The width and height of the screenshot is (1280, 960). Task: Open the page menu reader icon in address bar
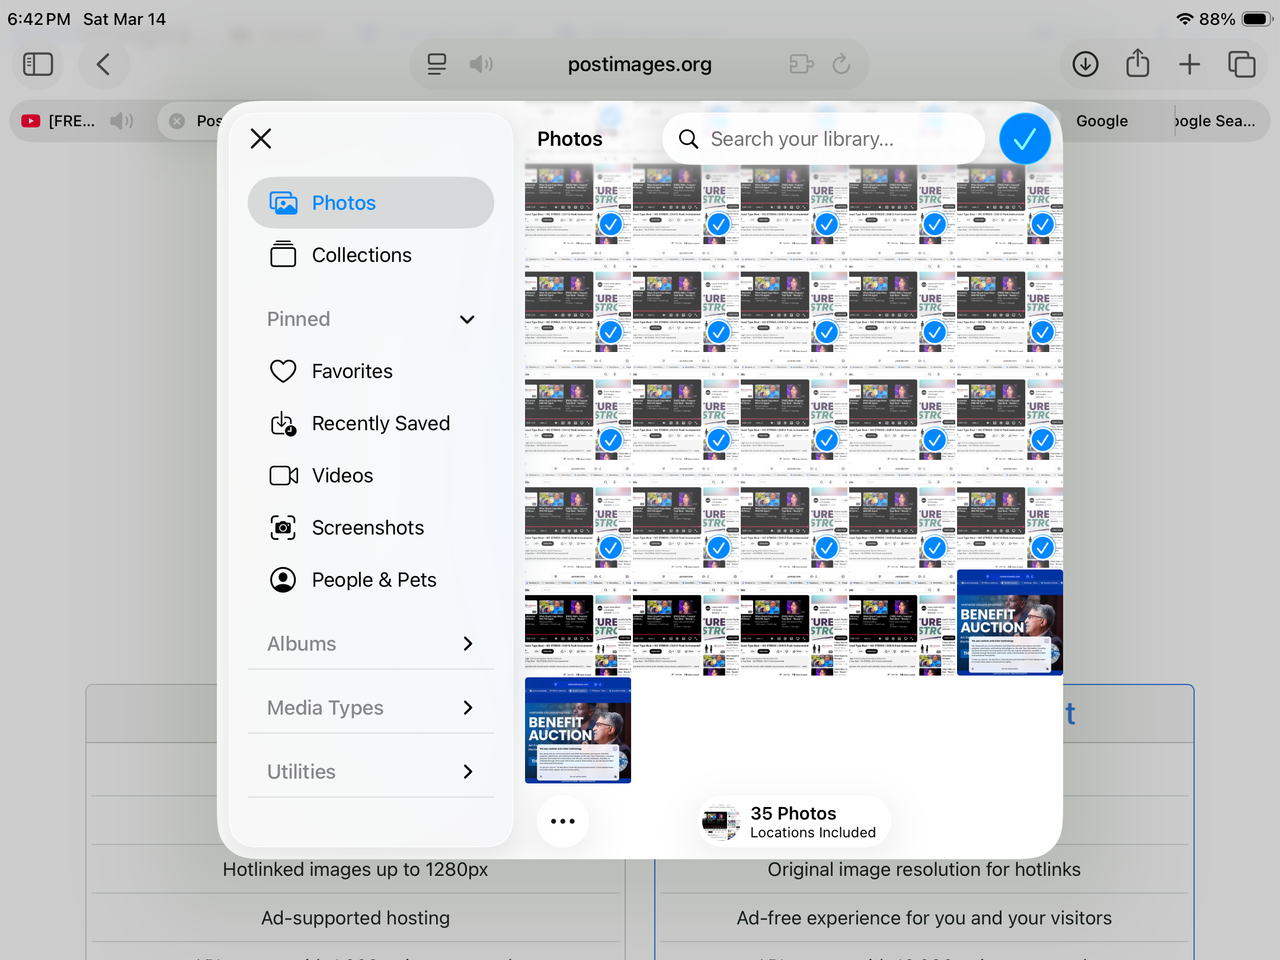[437, 64]
